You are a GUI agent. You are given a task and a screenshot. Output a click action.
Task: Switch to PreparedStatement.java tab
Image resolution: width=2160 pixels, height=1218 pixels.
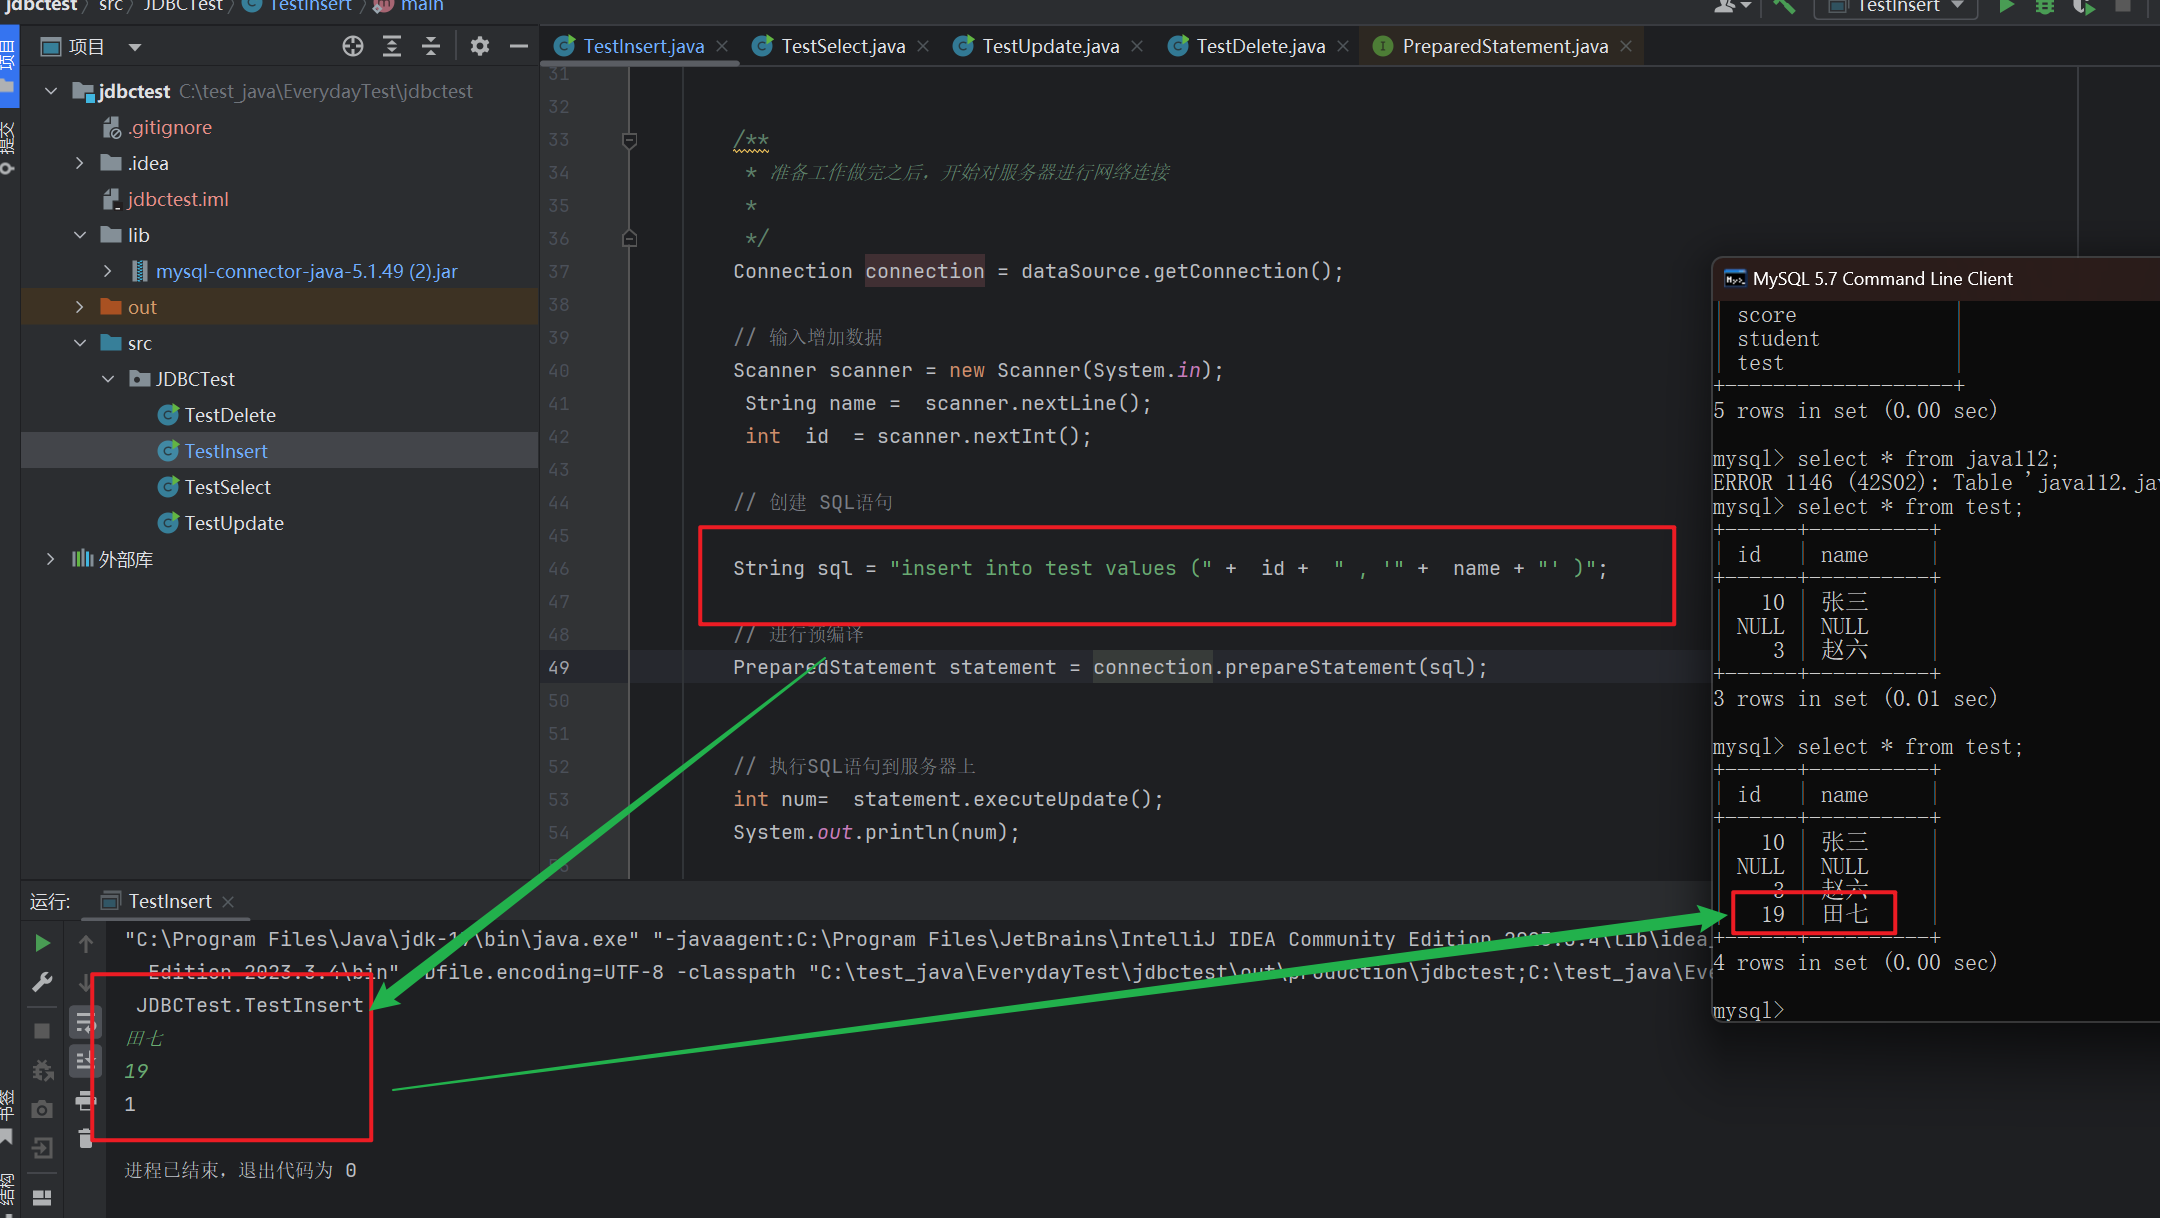pyautogui.click(x=1505, y=46)
